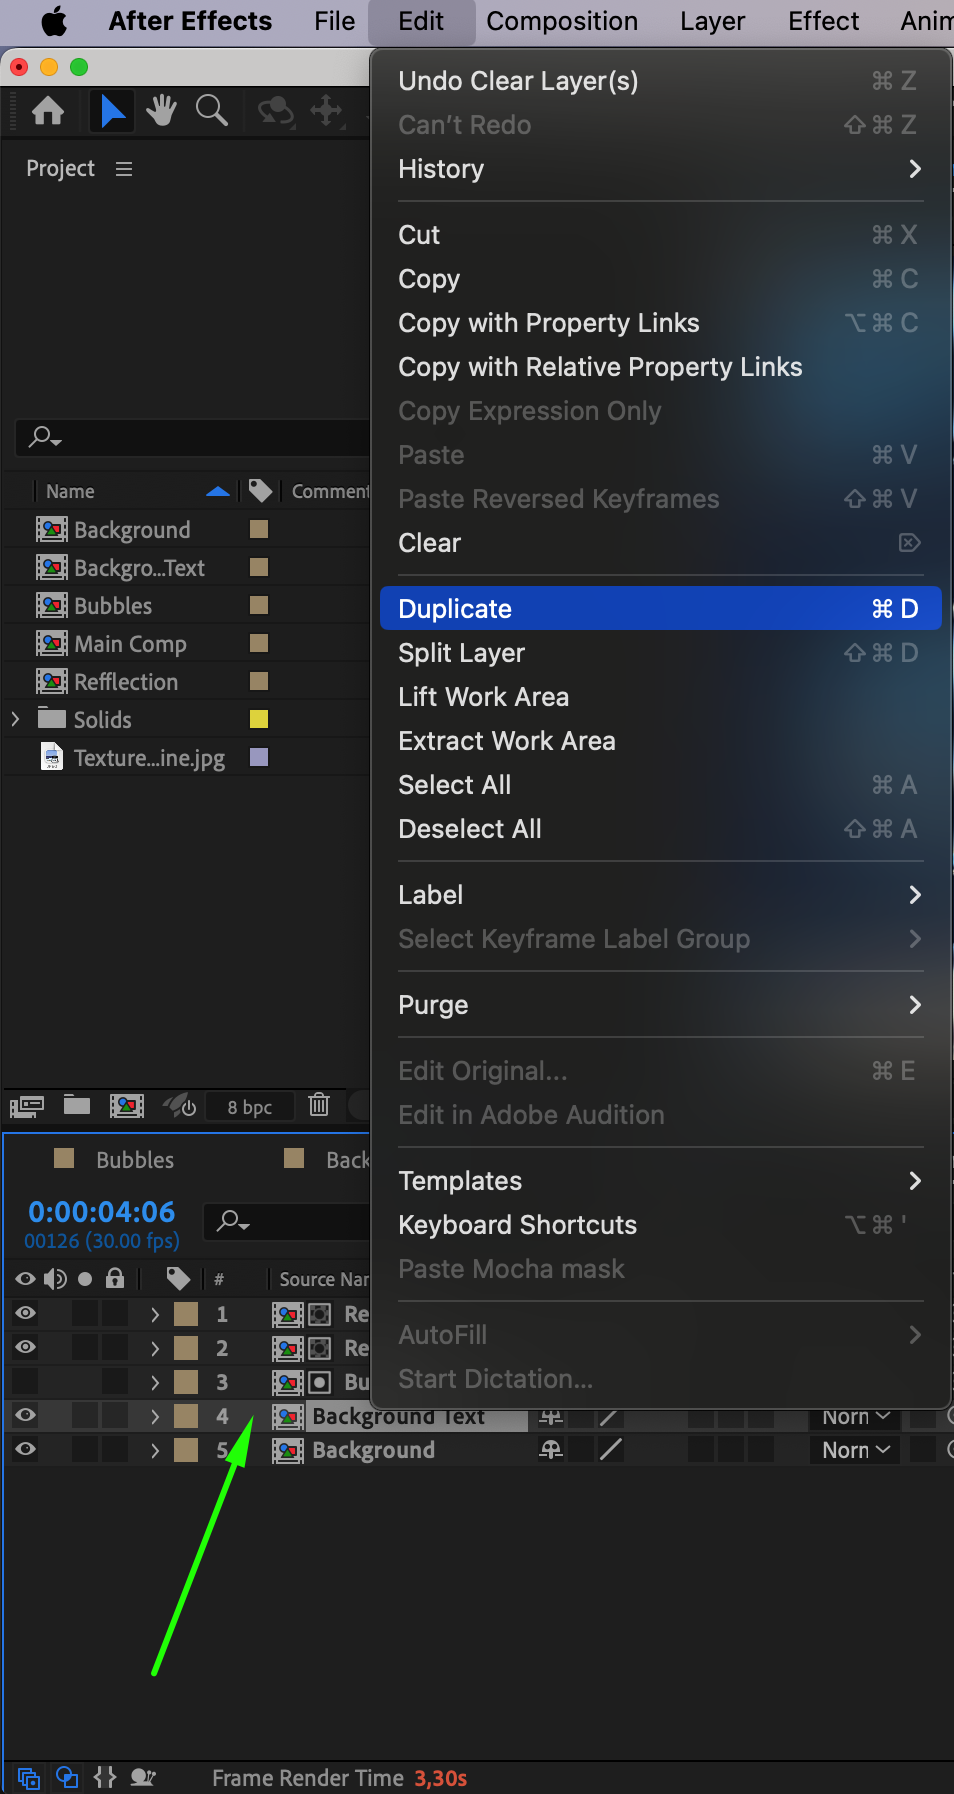This screenshot has height=1794, width=954.
Task: Open the Project panel menu icon
Action: coord(124,169)
